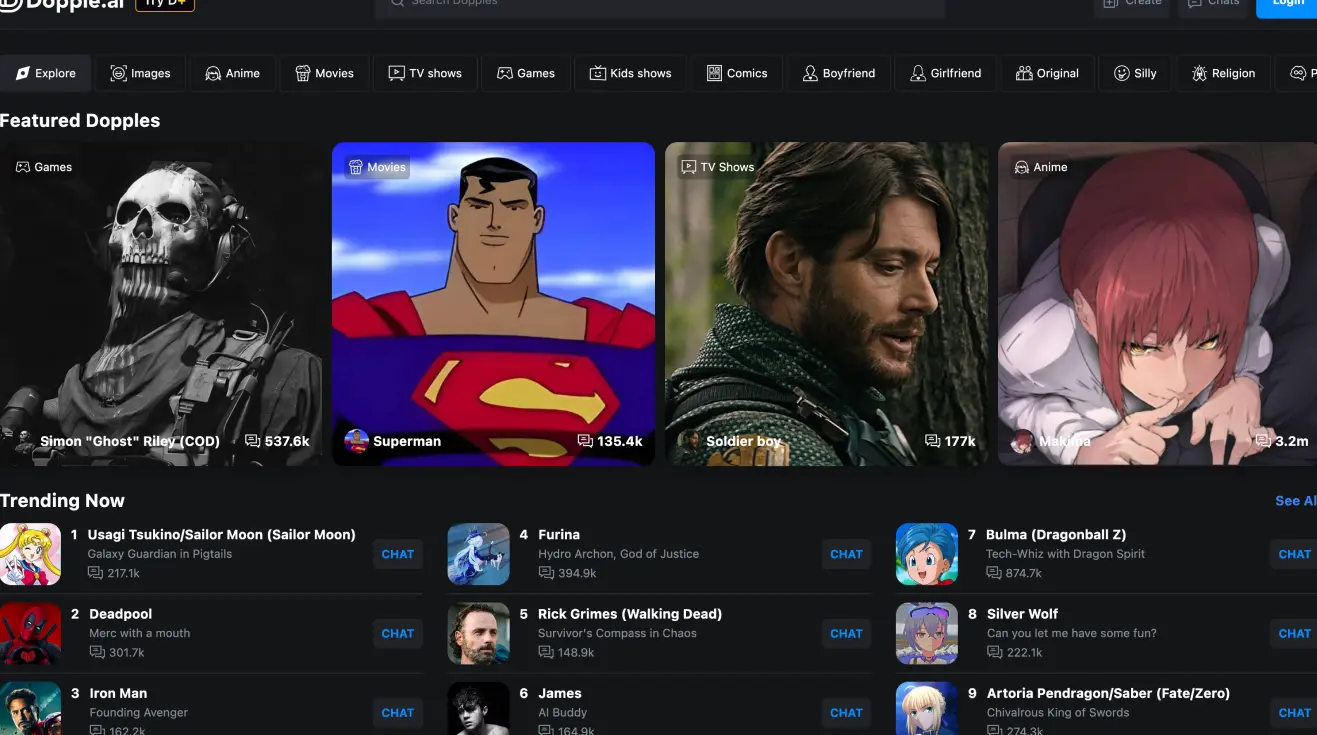Select Rick Grimes avatar thumbnail

(x=478, y=633)
